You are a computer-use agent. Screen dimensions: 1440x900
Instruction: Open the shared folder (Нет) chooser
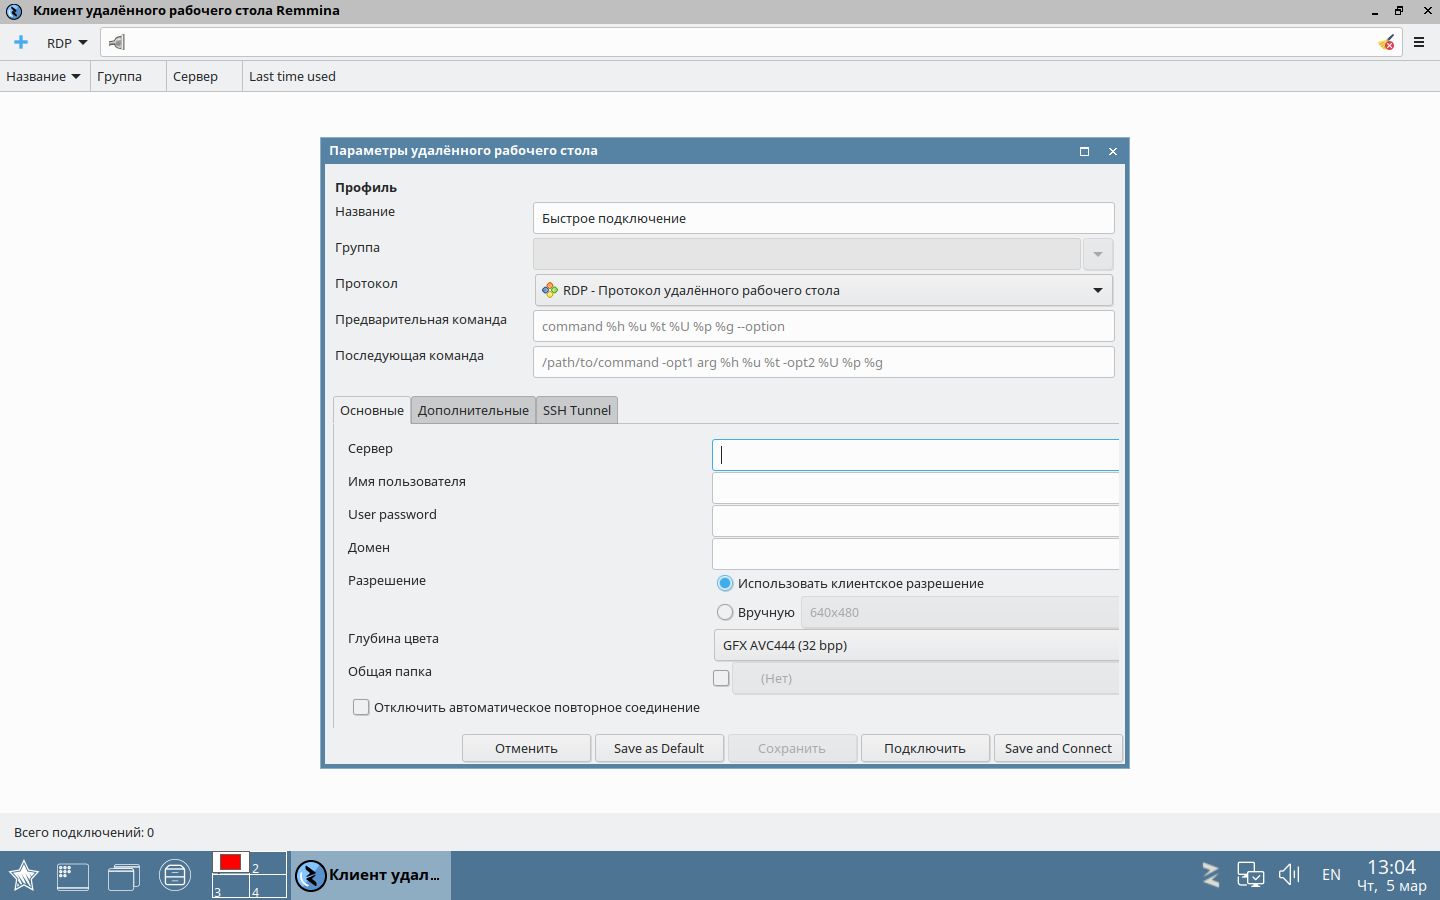coord(926,678)
